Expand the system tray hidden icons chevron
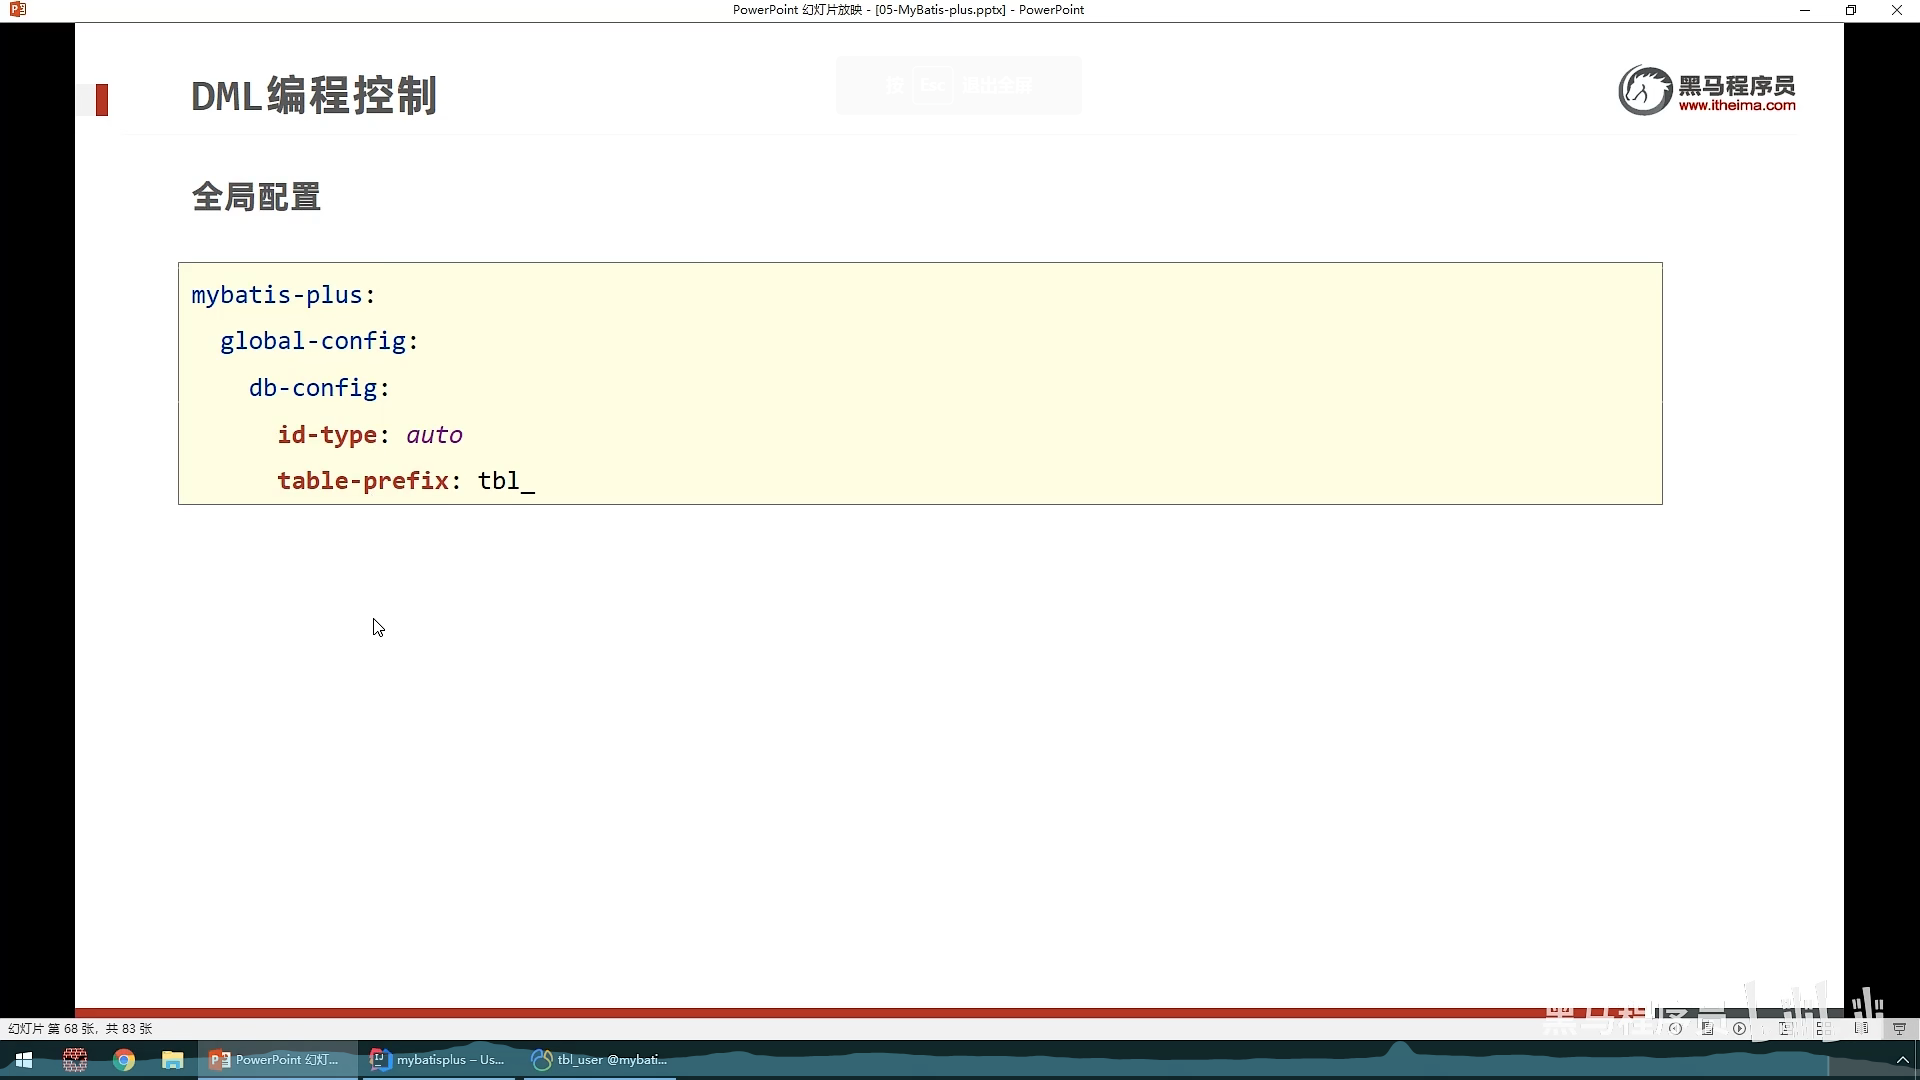The height and width of the screenshot is (1080, 1920). tap(1902, 1060)
